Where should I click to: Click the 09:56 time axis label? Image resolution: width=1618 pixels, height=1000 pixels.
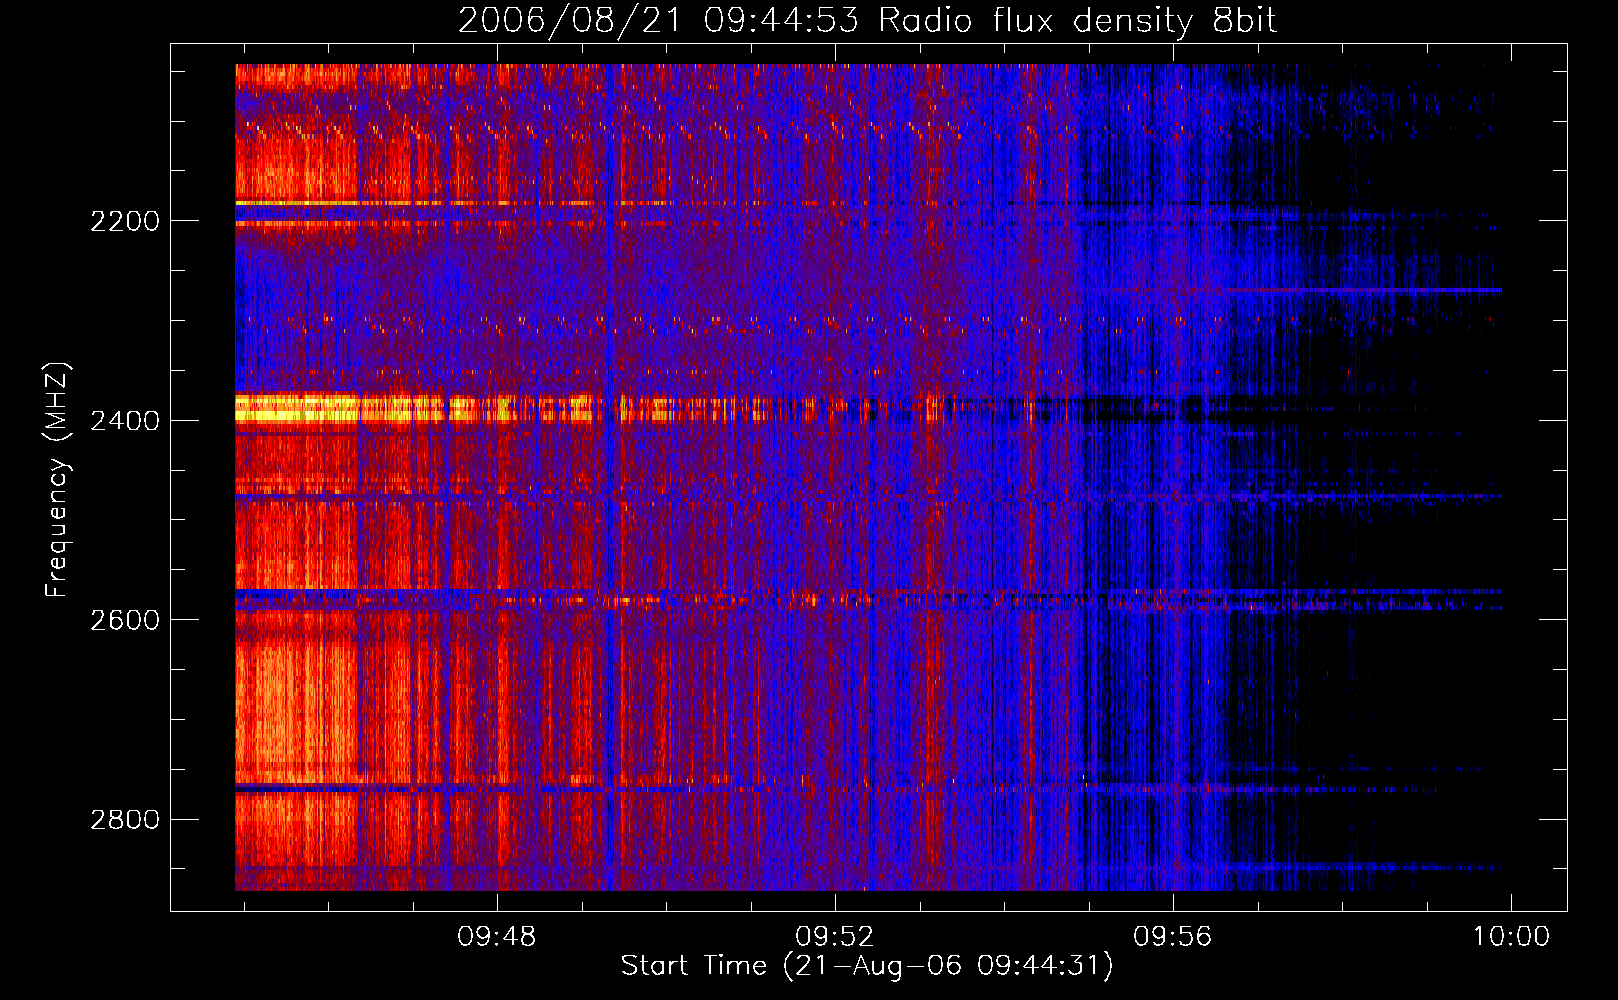(1172, 936)
